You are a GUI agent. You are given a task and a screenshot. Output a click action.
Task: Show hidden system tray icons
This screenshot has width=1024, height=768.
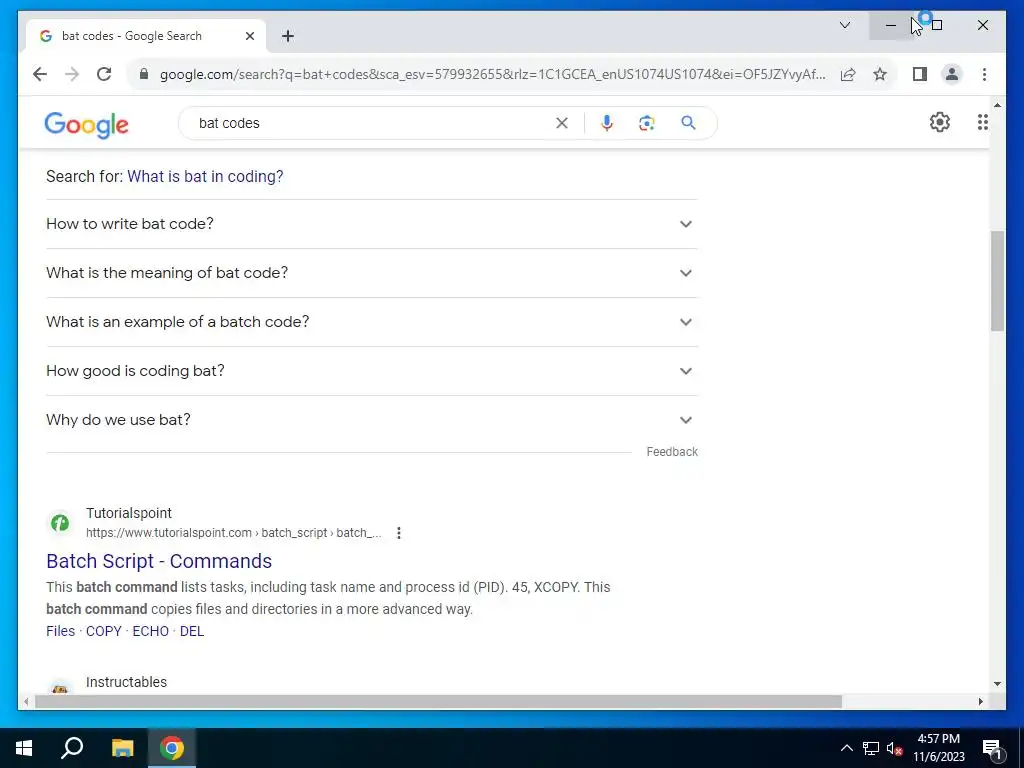(846, 748)
